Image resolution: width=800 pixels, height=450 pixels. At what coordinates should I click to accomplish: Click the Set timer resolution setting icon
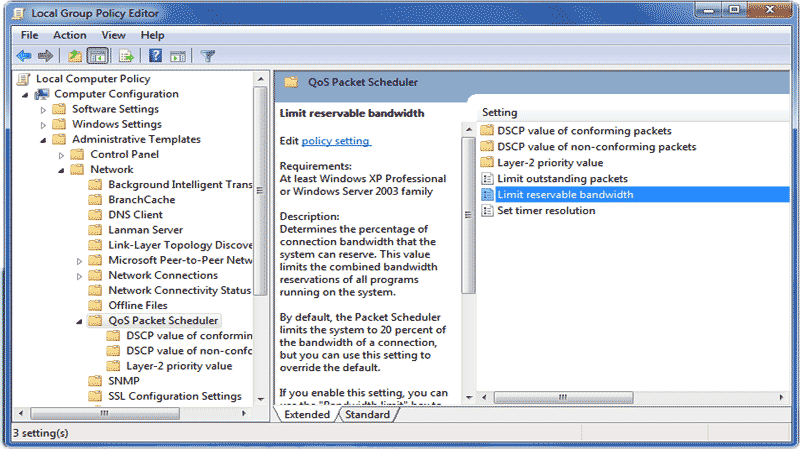(x=487, y=211)
